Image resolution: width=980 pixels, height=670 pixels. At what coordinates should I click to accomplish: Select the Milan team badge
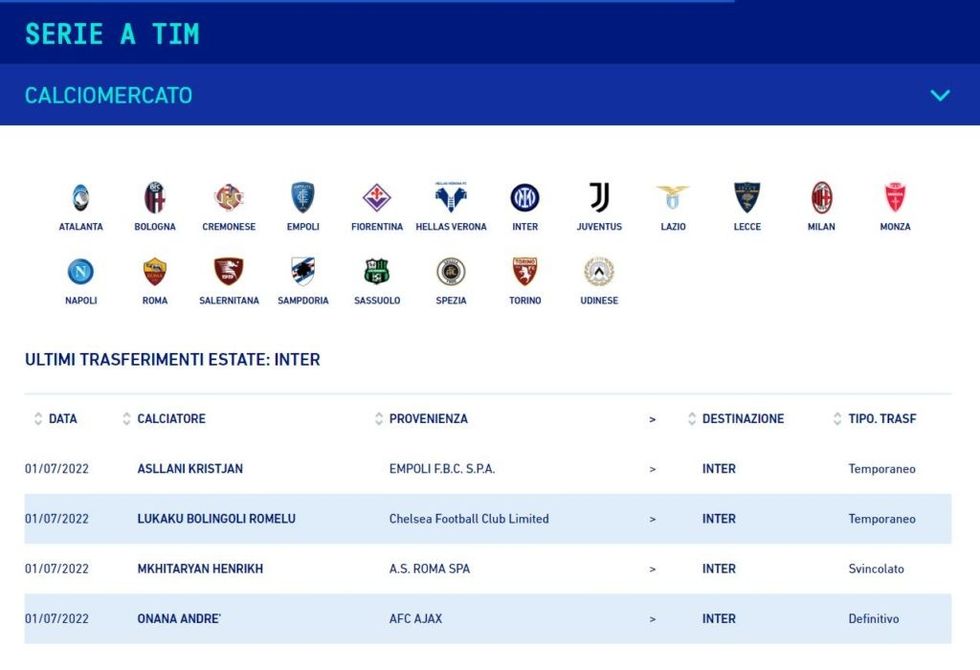pyautogui.click(x=821, y=198)
